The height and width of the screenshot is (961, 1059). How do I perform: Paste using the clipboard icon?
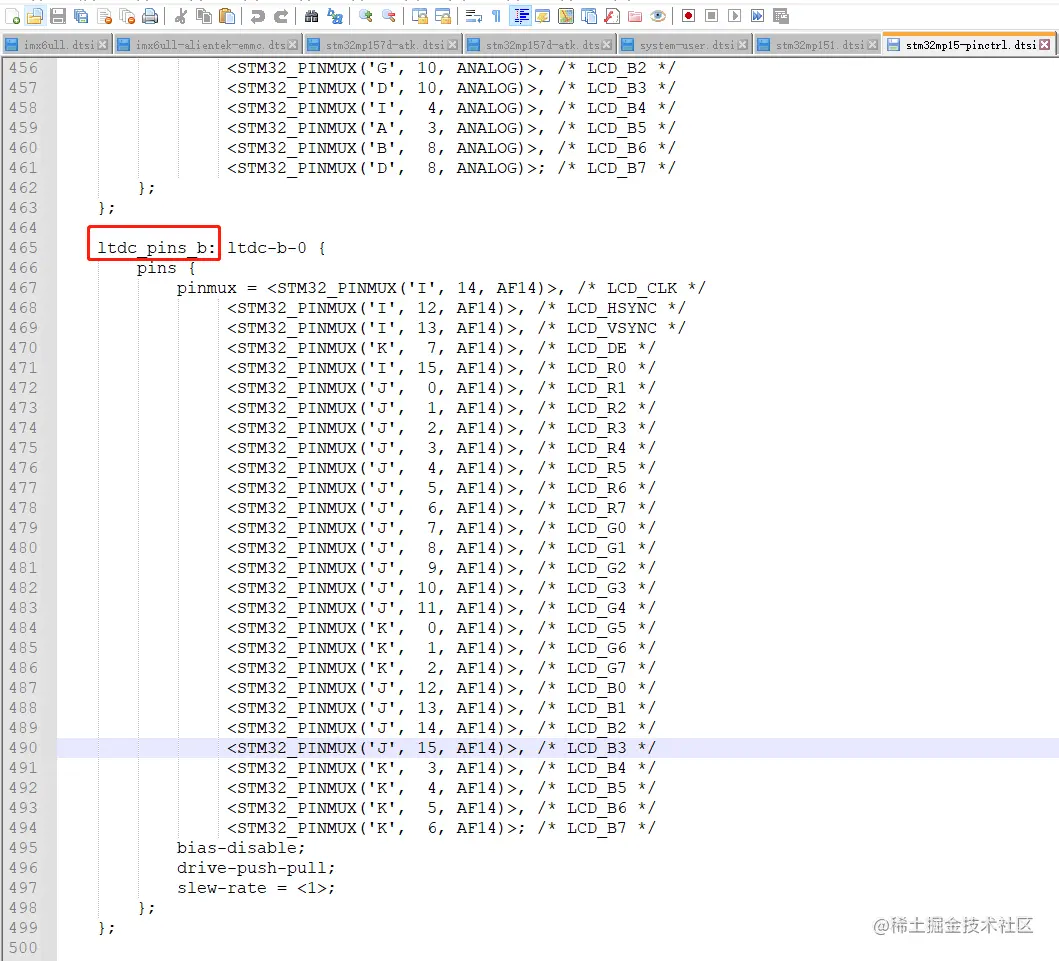(x=227, y=16)
